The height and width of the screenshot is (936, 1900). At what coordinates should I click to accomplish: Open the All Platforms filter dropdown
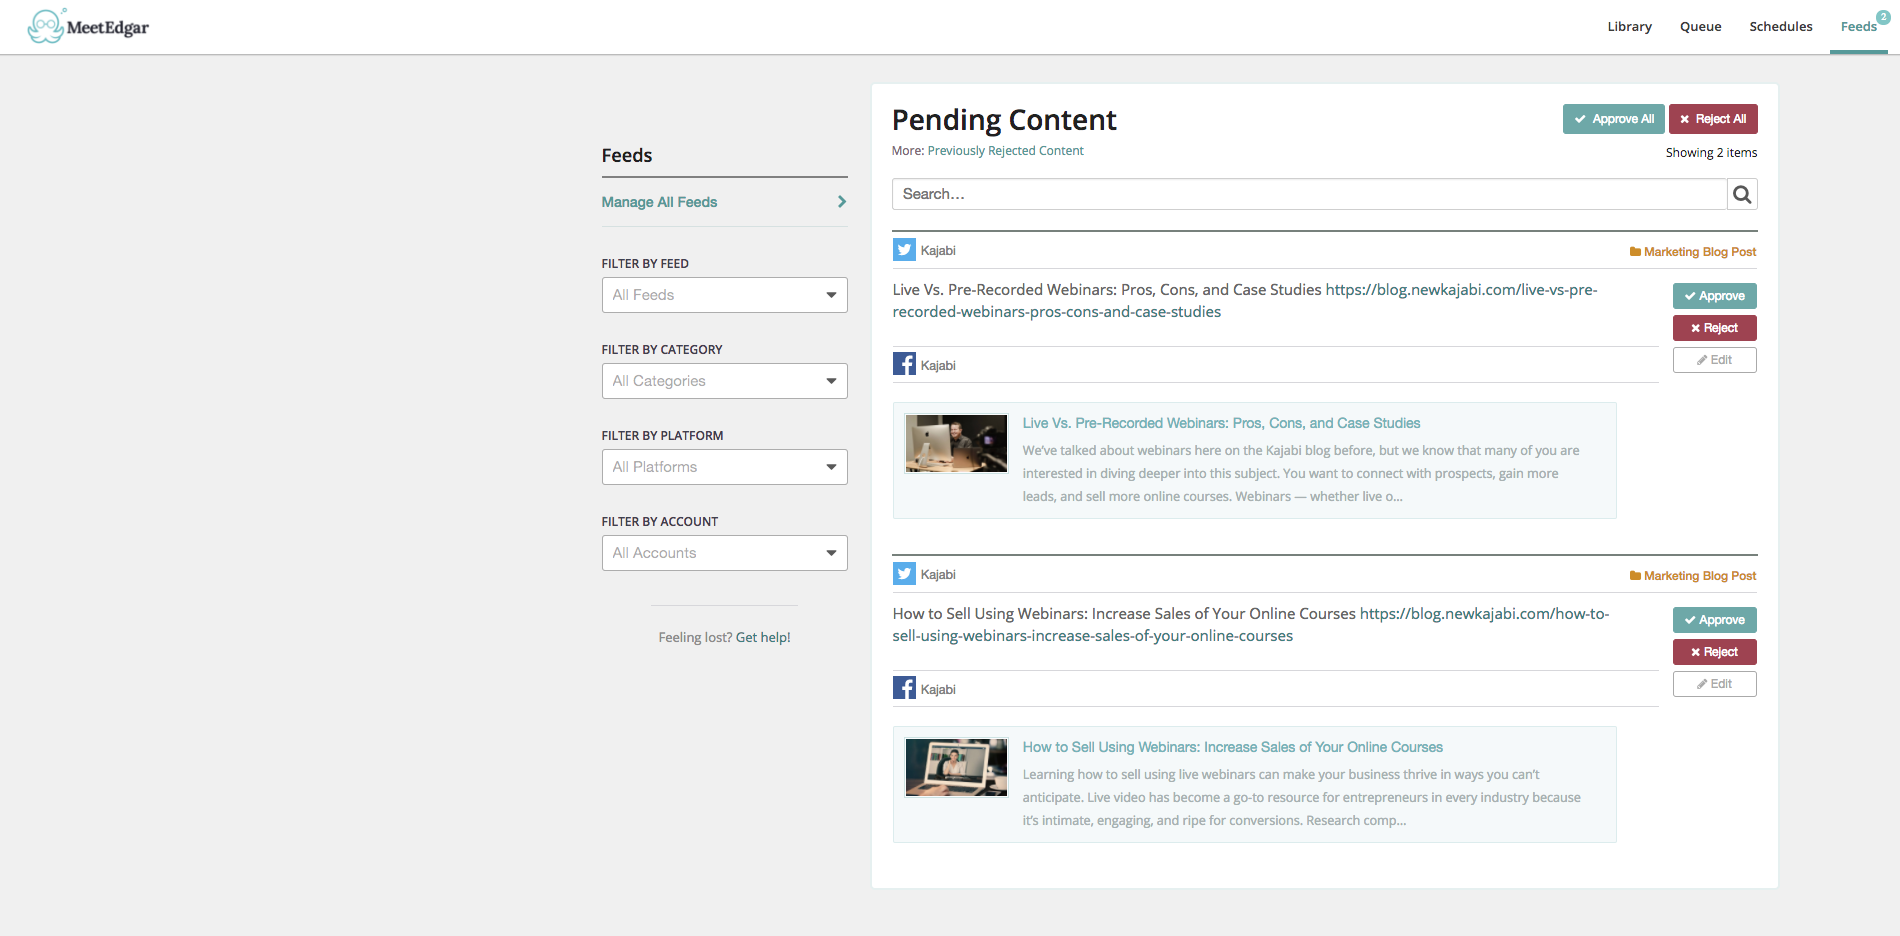tap(724, 467)
